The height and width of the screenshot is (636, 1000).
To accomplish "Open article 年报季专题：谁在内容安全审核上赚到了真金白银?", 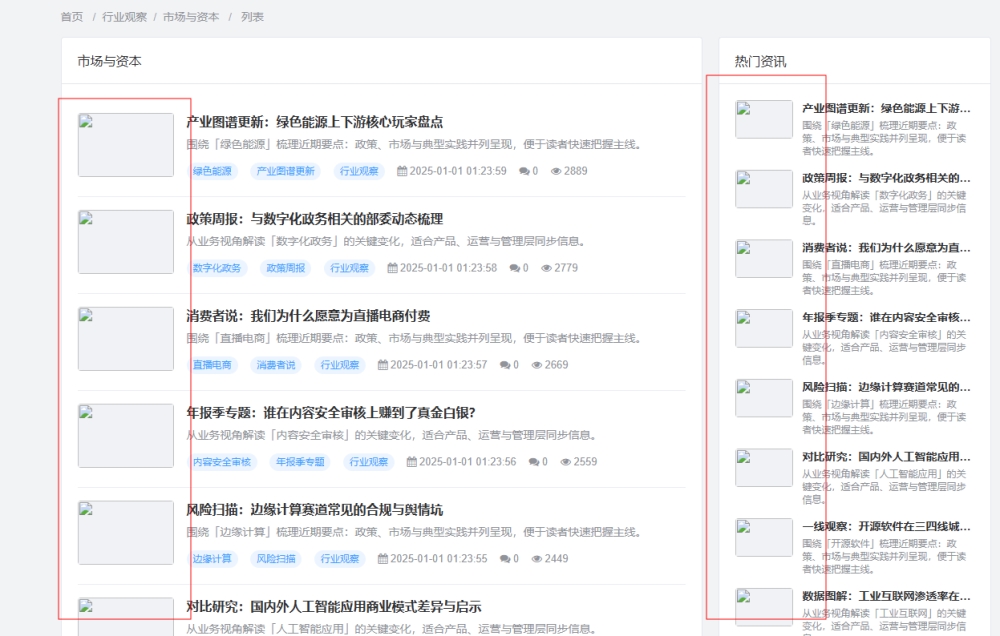I will coord(331,413).
